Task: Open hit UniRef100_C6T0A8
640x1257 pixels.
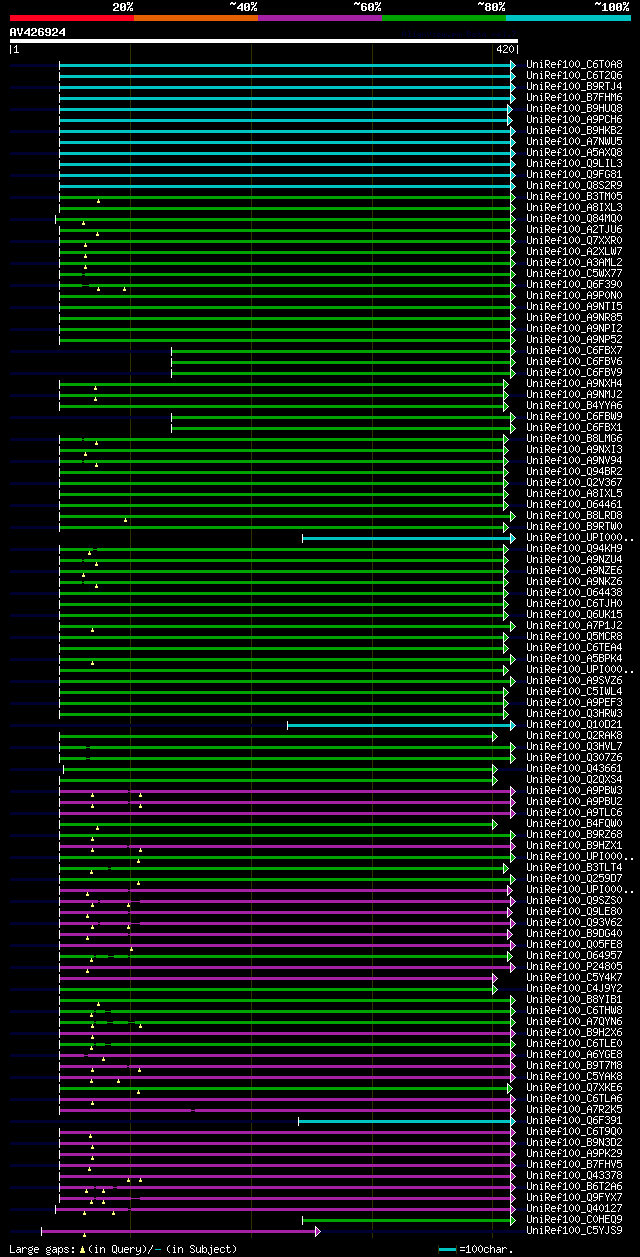Action: (x=574, y=64)
